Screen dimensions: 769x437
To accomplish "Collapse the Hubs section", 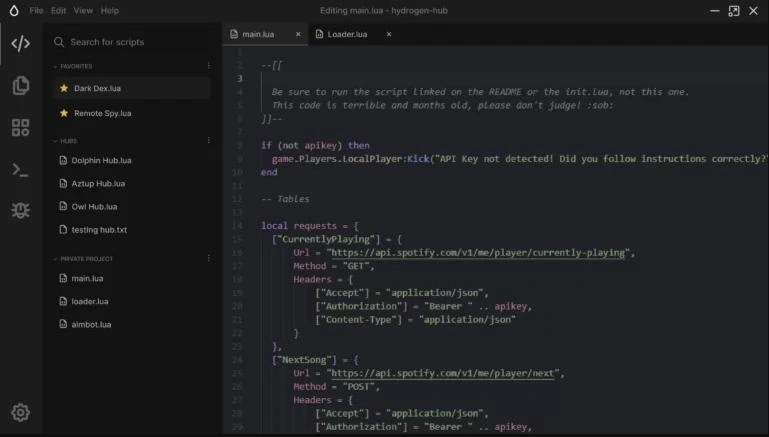I will [x=55, y=141].
